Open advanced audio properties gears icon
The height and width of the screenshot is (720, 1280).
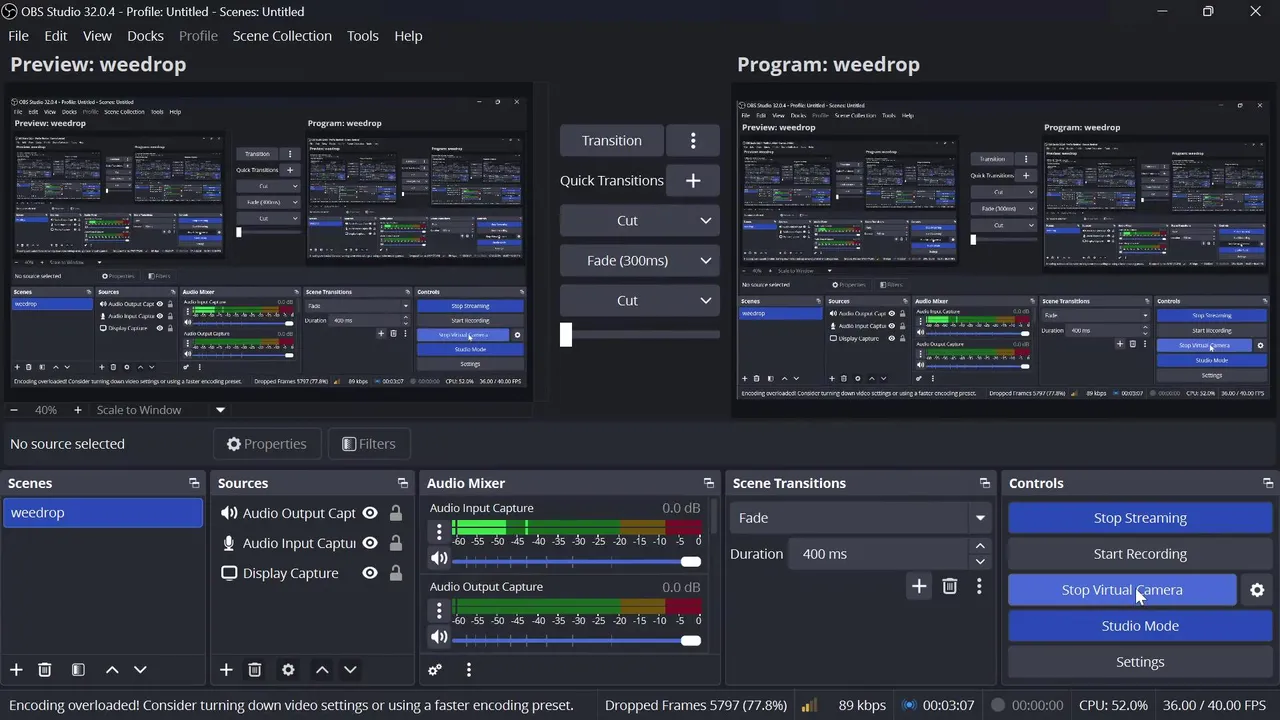pyautogui.click(x=435, y=670)
